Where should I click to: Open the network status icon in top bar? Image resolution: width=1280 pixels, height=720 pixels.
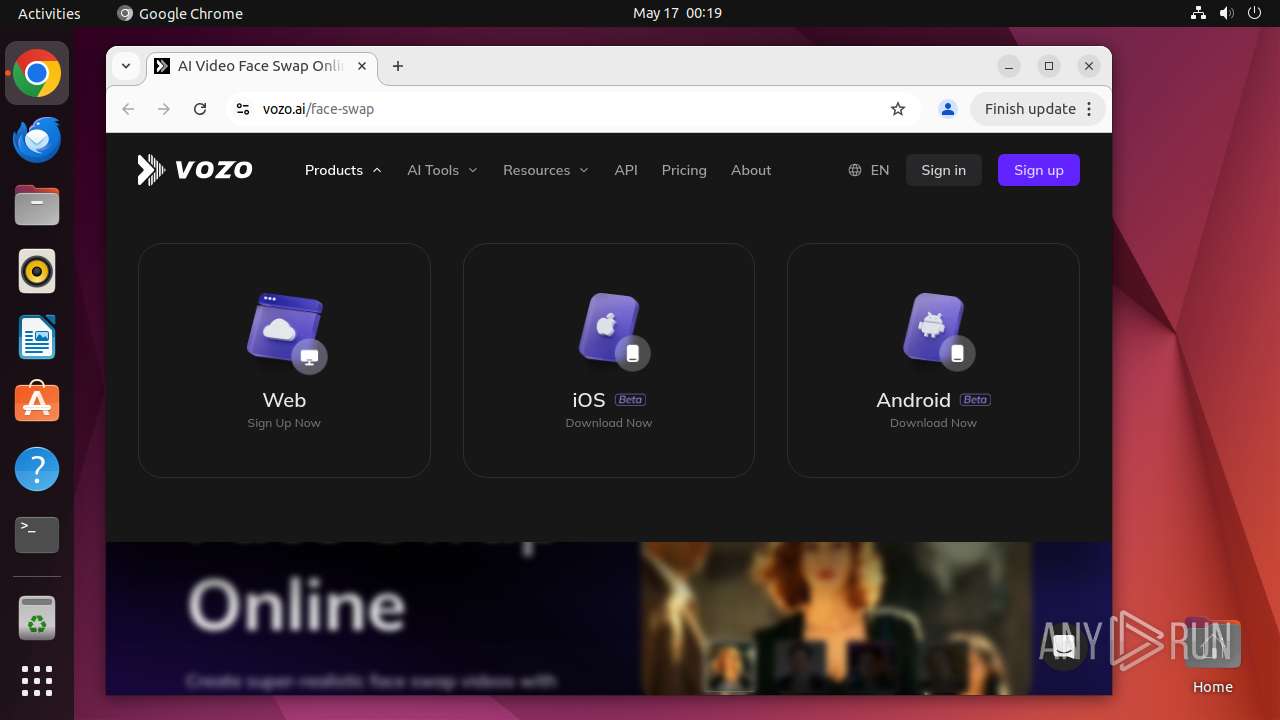coord(1199,13)
